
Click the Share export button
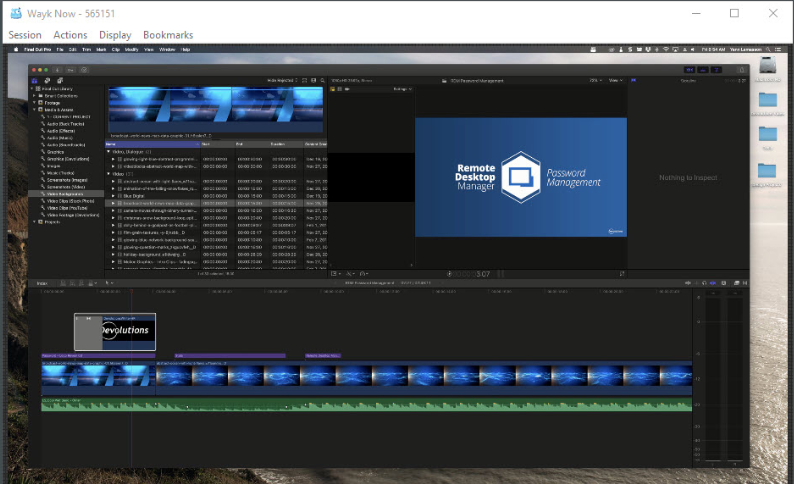tap(742, 70)
